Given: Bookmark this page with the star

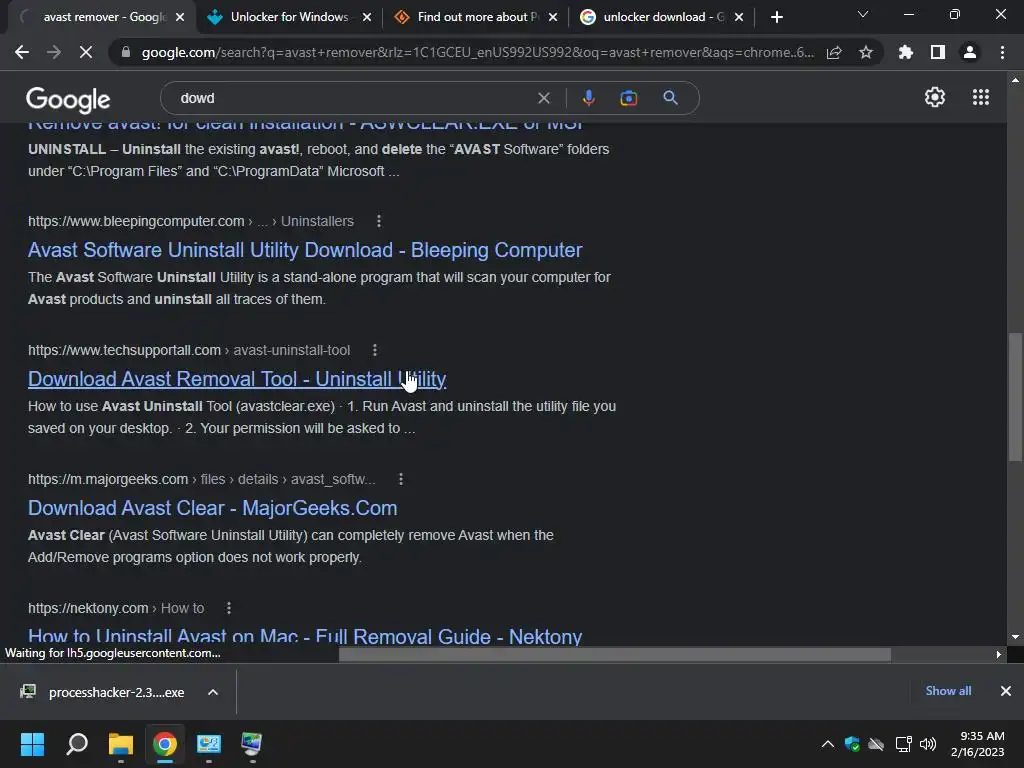Looking at the screenshot, I should pyautogui.click(x=866, y=52).
